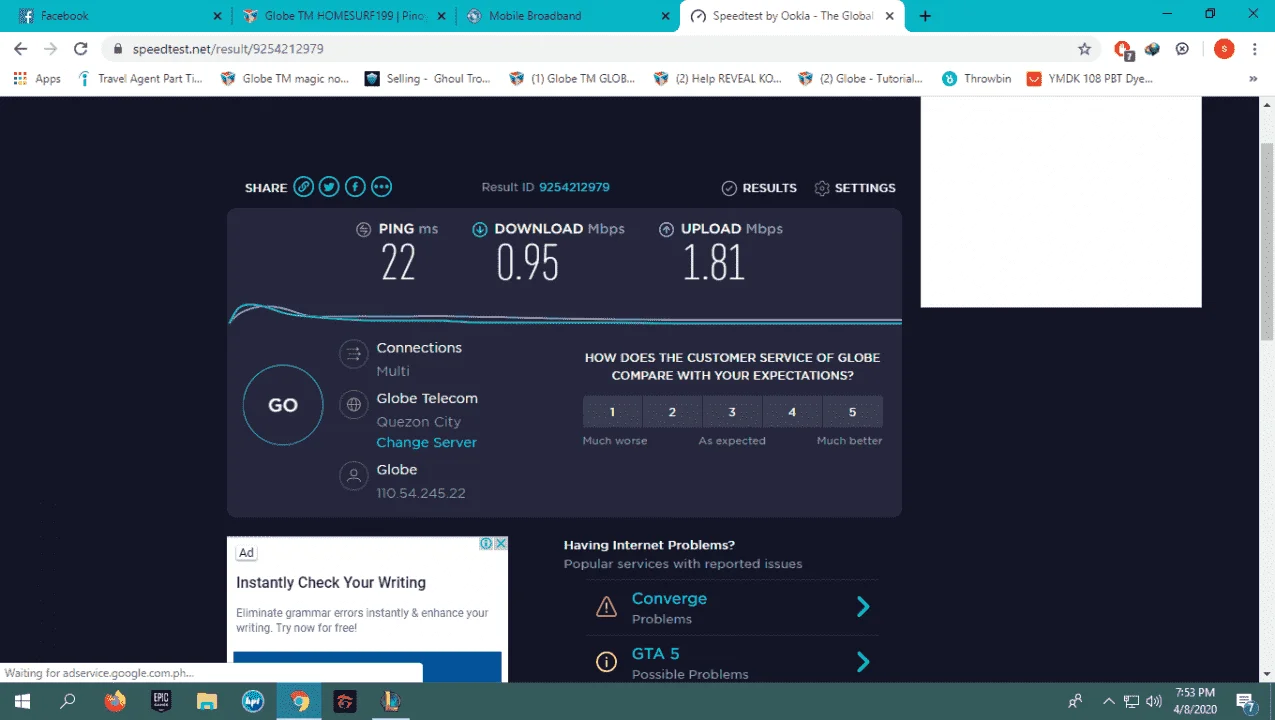Open the Results page
The width and height of the screenshot is (1275, 720).
coord(759,188)
